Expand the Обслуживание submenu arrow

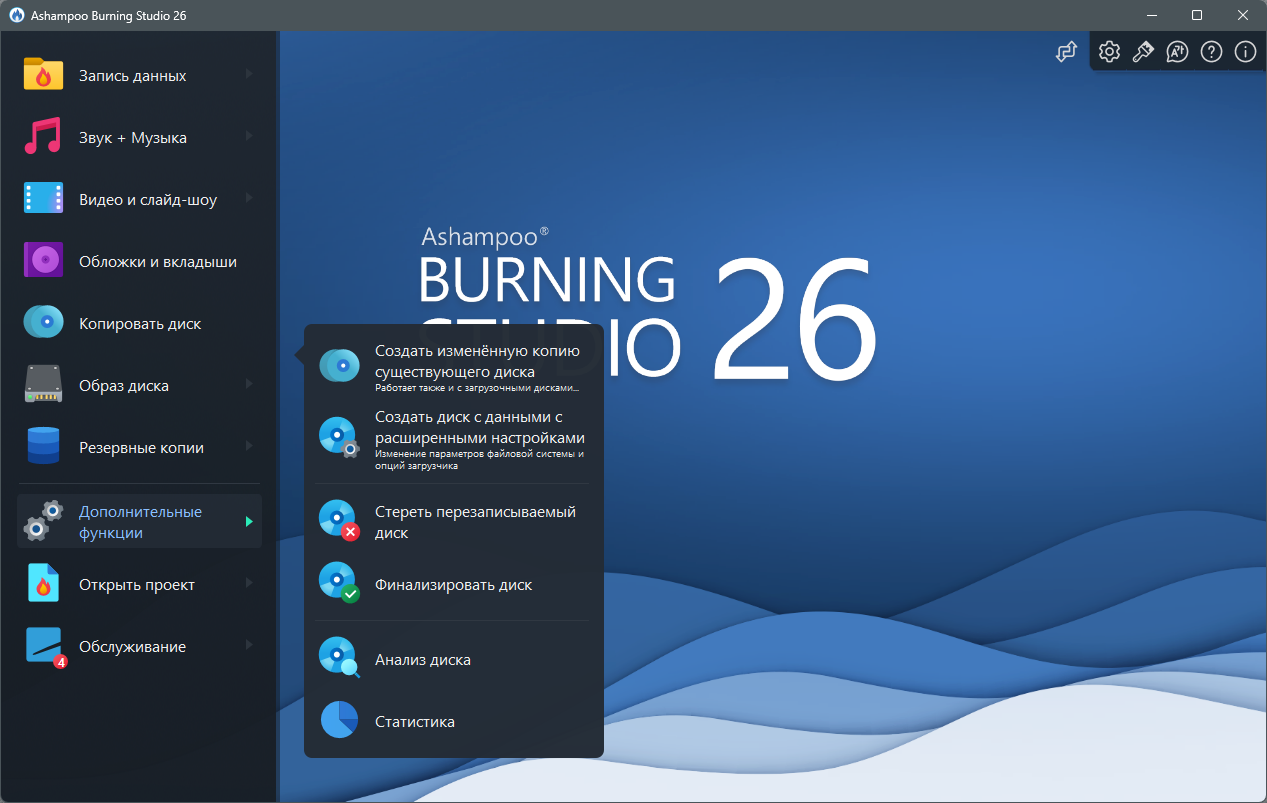249,646
